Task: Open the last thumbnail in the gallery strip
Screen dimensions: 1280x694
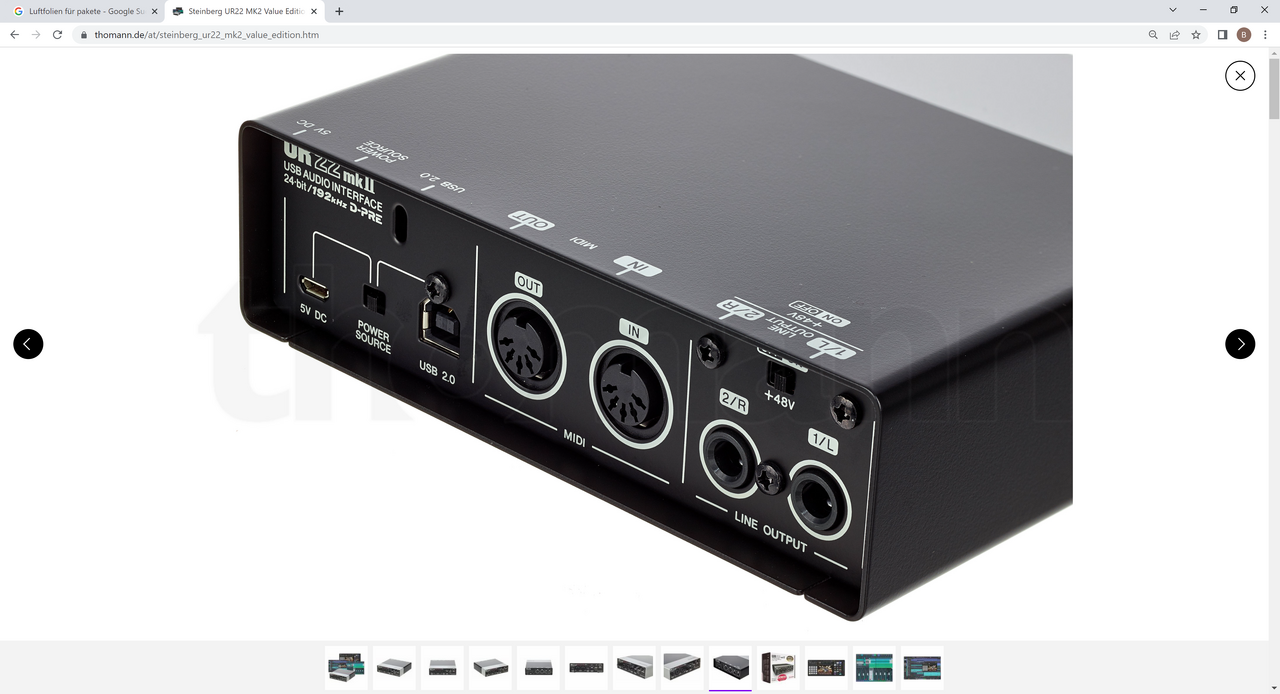Action: click(922, 667)
